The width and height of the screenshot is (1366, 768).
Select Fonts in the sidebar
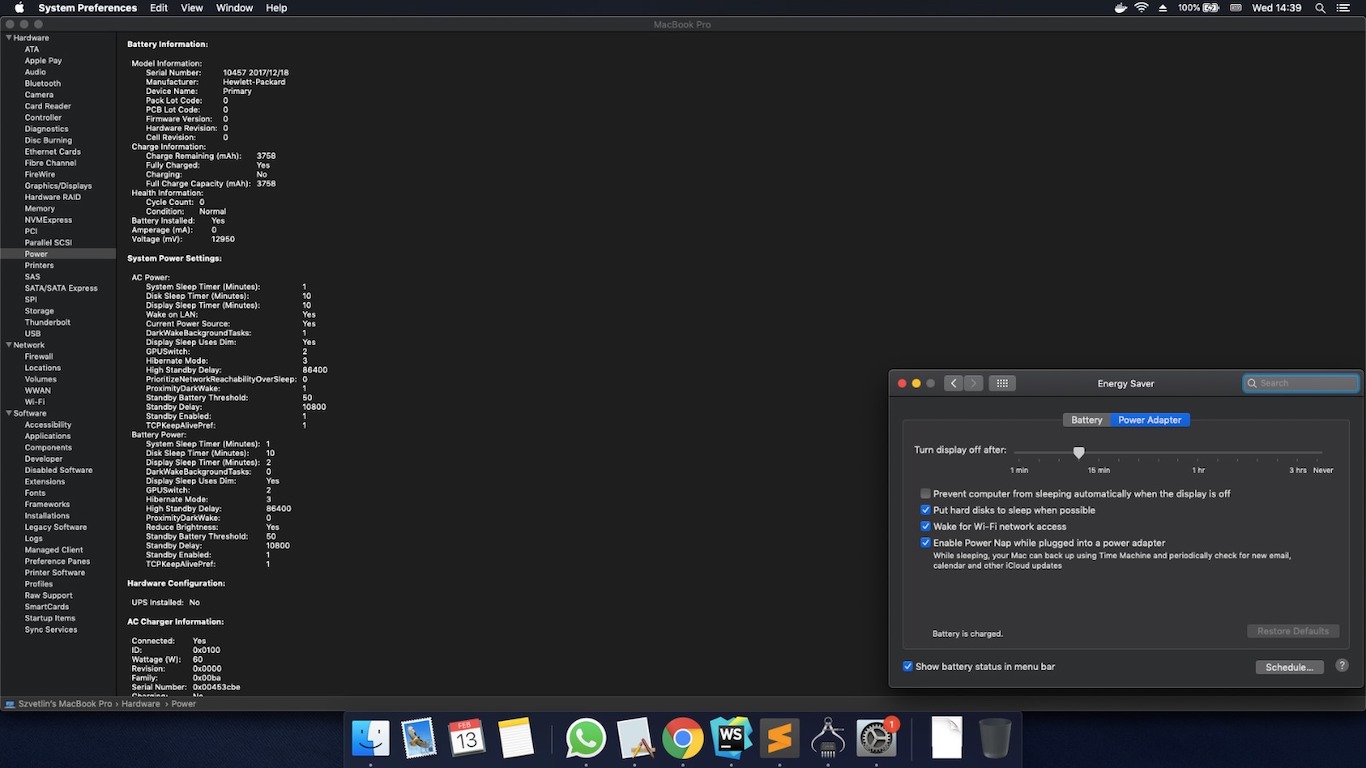pyautogui.click(x=35, y=493)
